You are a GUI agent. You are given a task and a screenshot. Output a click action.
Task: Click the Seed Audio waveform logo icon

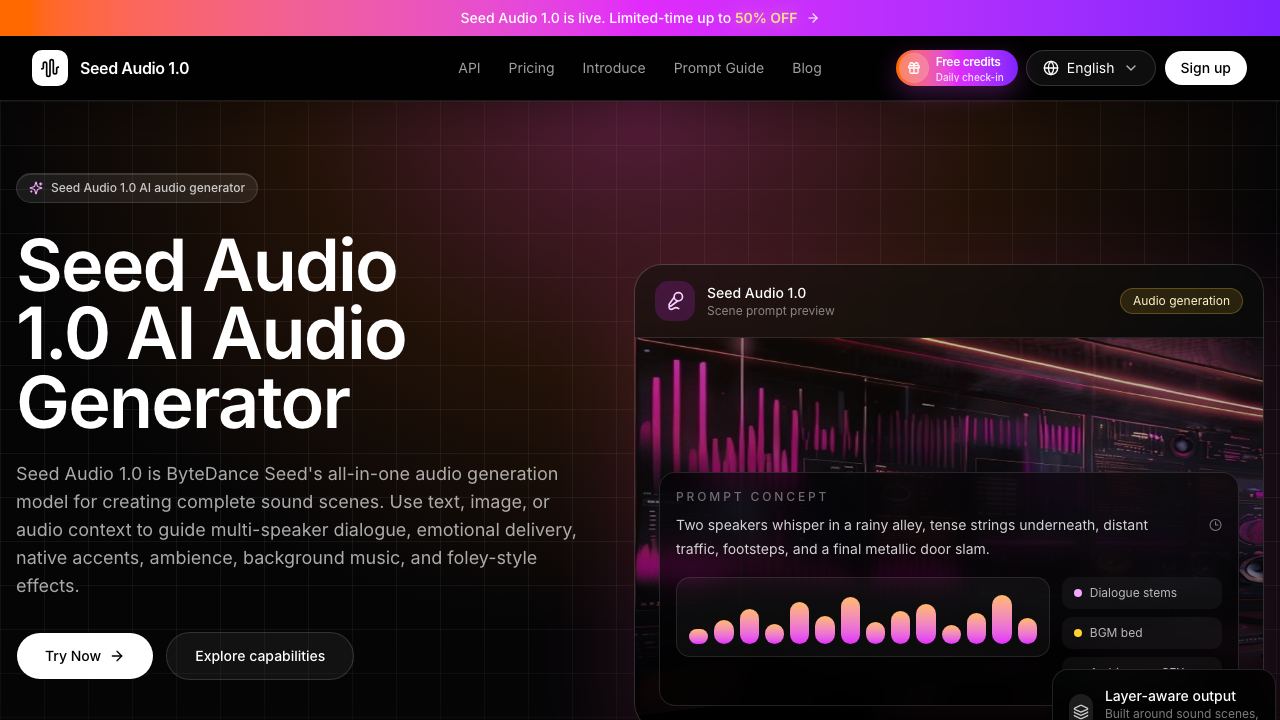point(50,68)
